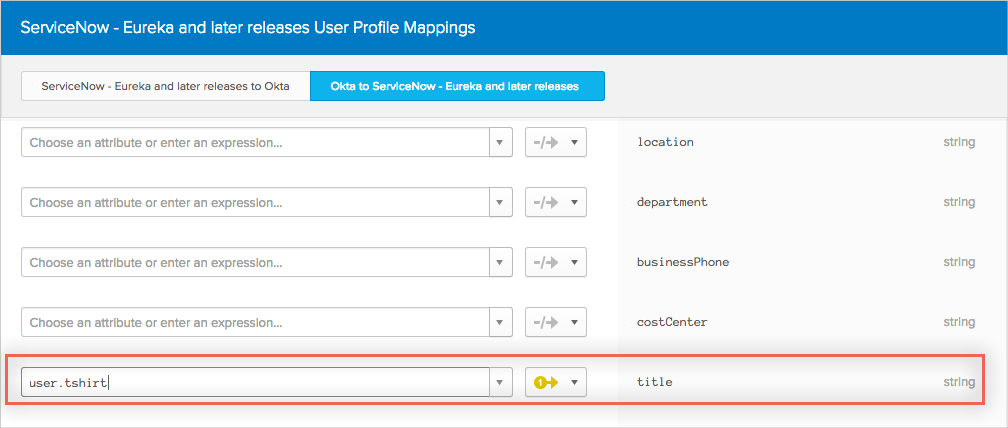Image resolution: width=1008 pixels, height=428 pixels.
Task: Open the attribute dropdown arrow for department
Action: (500, 202)
